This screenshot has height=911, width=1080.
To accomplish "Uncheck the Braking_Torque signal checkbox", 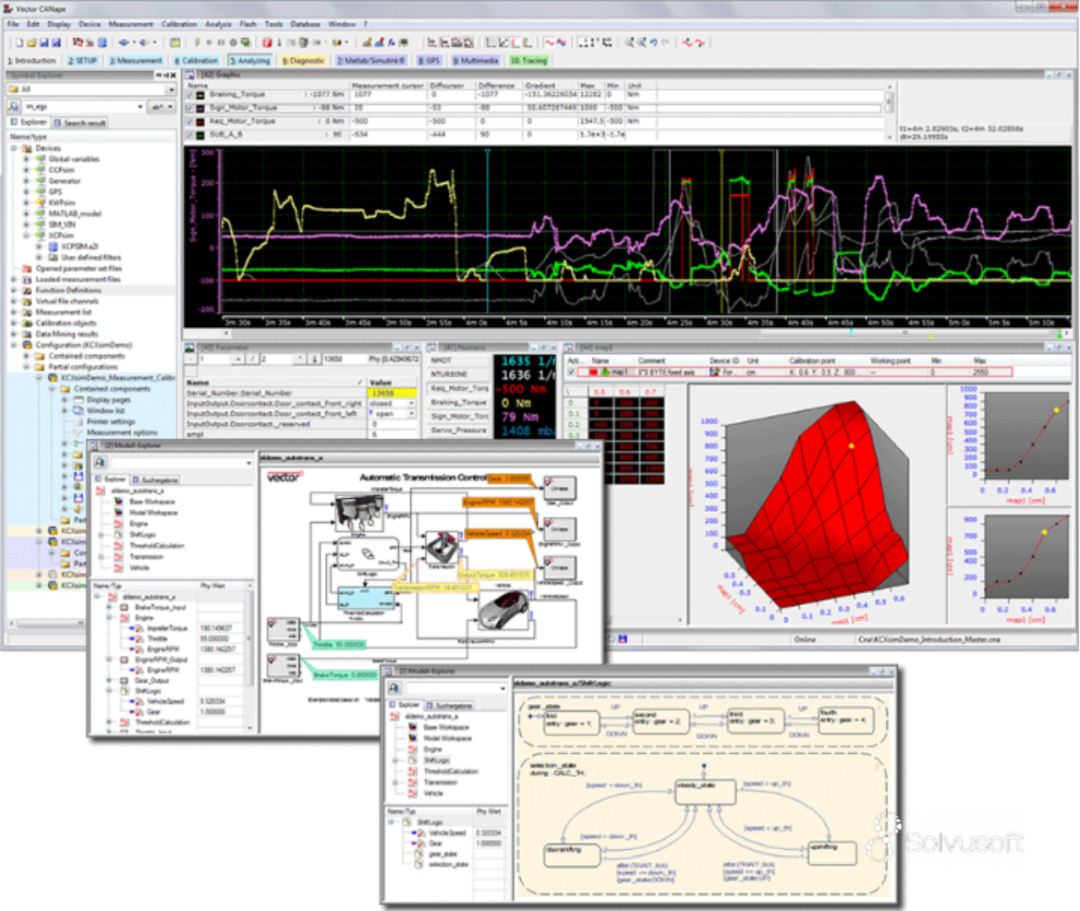I will click(x=191, y=94).
